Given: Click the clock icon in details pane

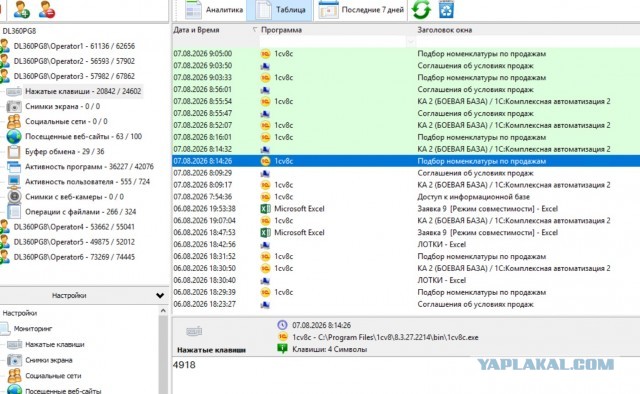Looking at the screenshot, I should tap(282, 325).
